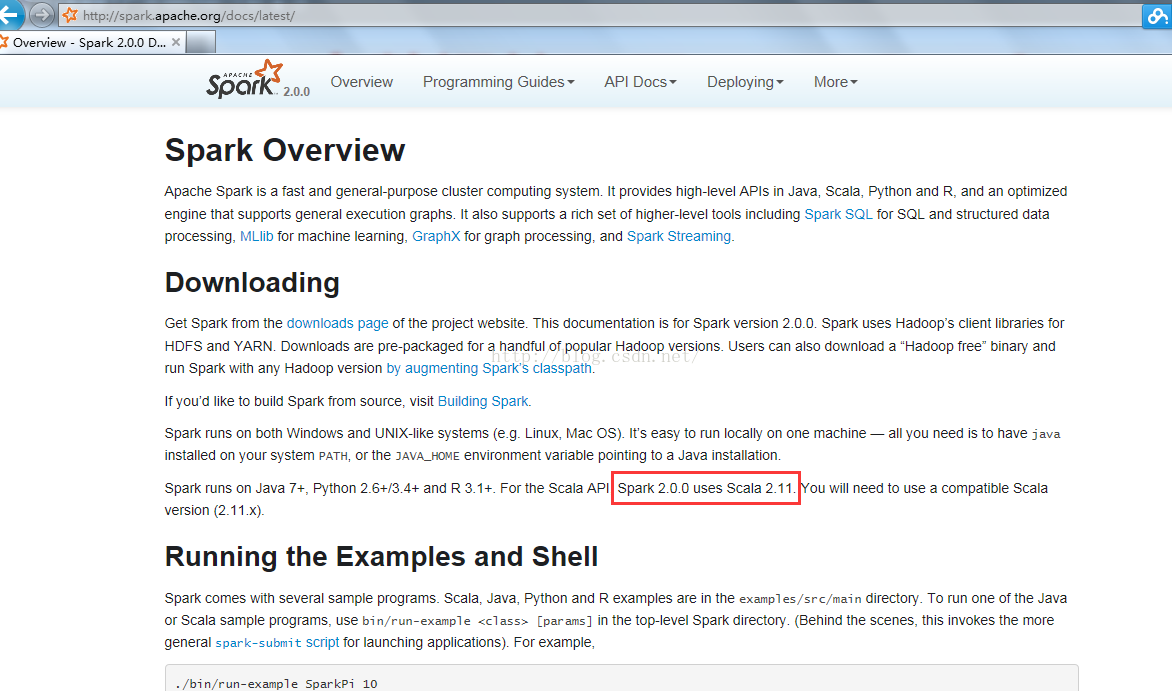Close the Overview - Spark 2.0.0 tab
Screen dimensions: 1172x691
point(176,42)
